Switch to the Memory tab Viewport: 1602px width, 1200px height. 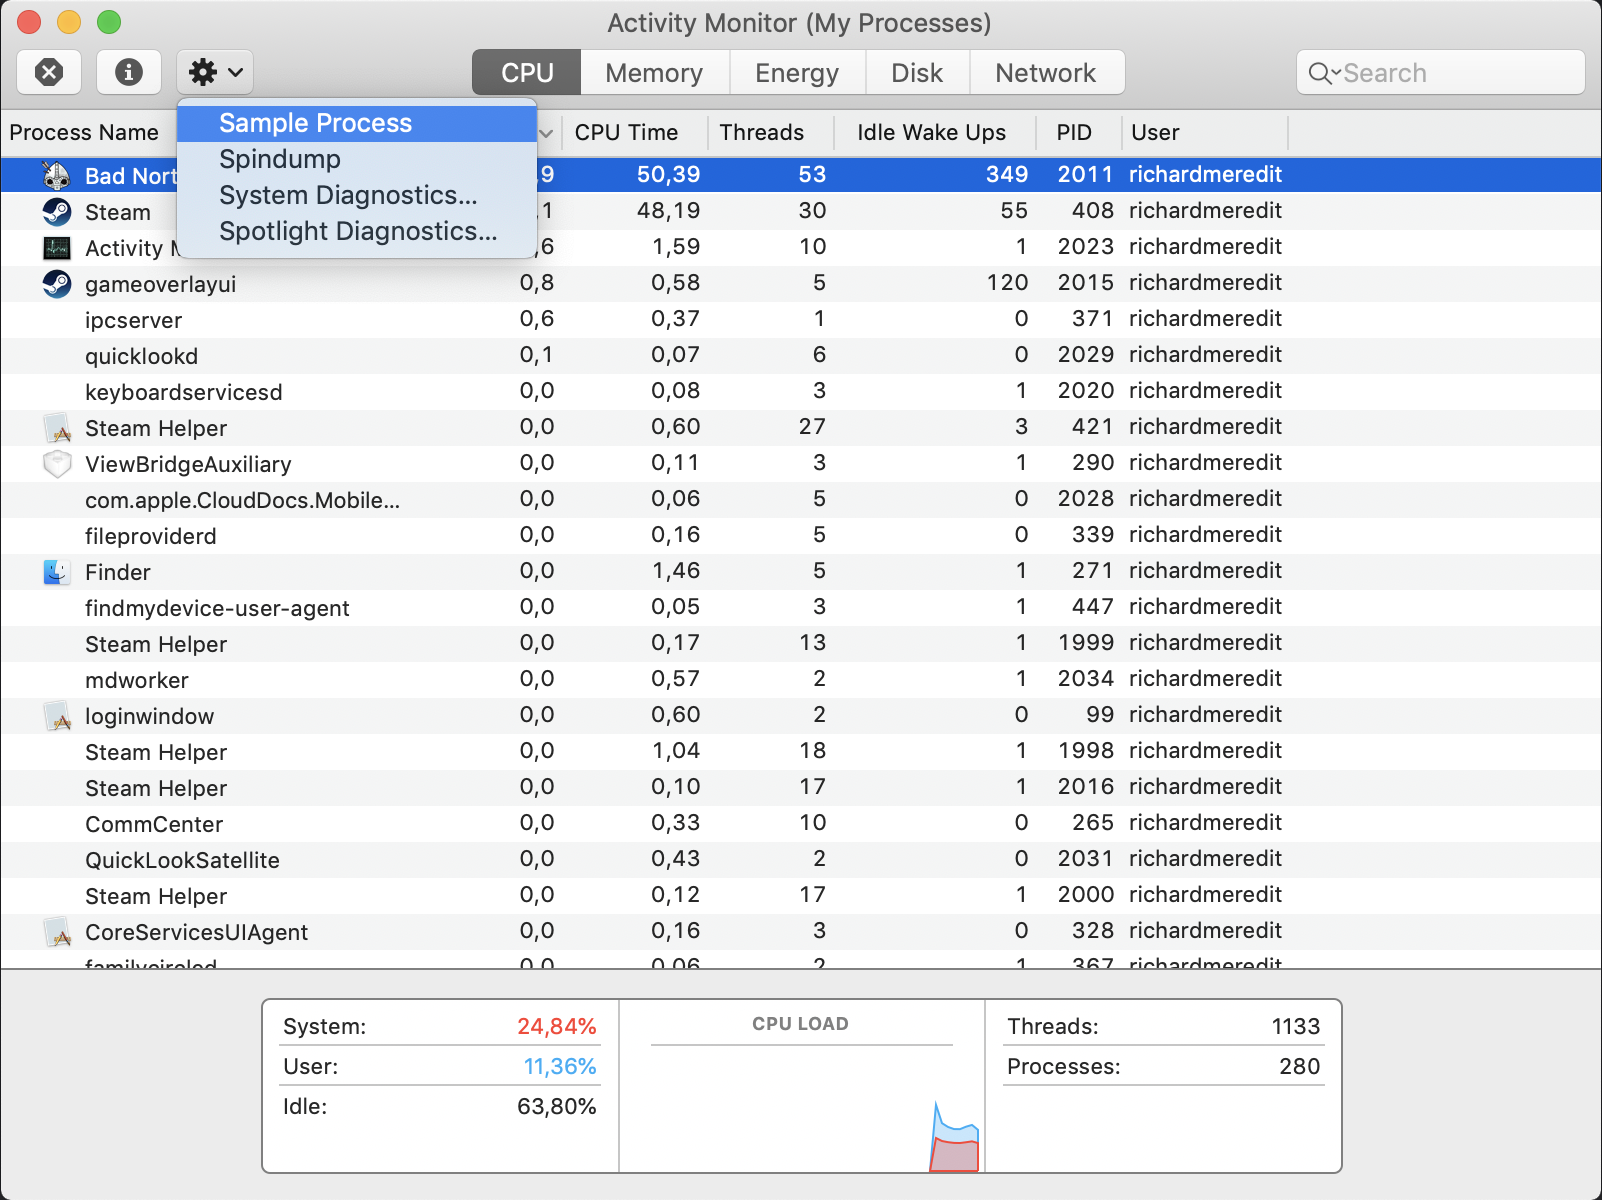(654, 73)
